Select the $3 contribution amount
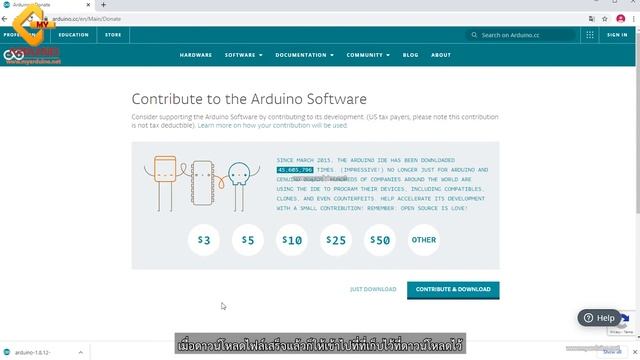 point(204,240)
